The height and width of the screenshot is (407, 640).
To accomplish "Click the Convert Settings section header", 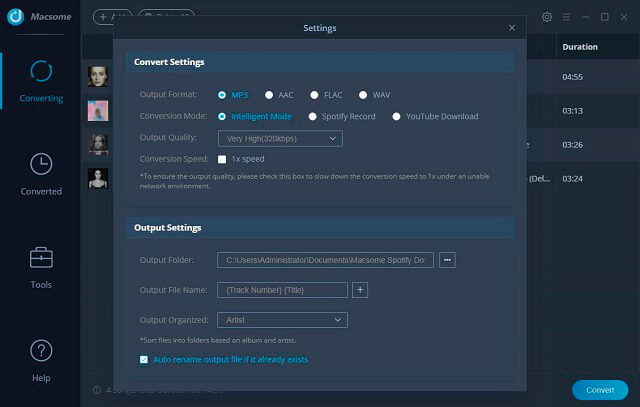I will click(x=320, y=62).
